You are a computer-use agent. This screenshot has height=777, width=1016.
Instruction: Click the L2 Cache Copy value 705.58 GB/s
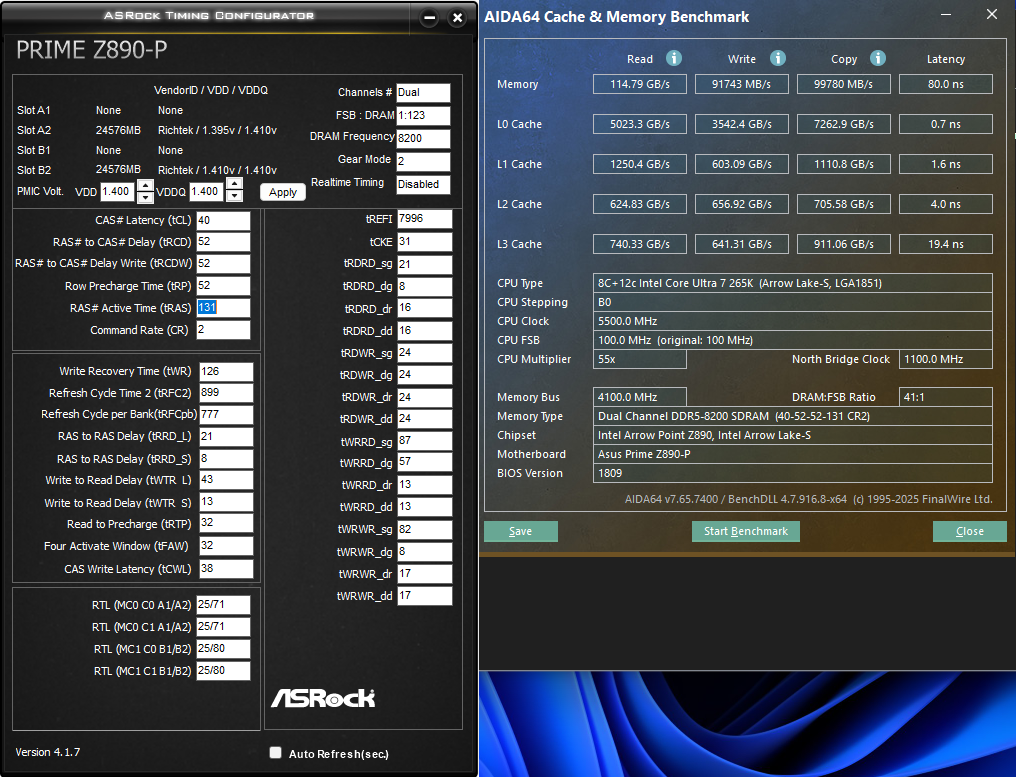click(843, 204)
